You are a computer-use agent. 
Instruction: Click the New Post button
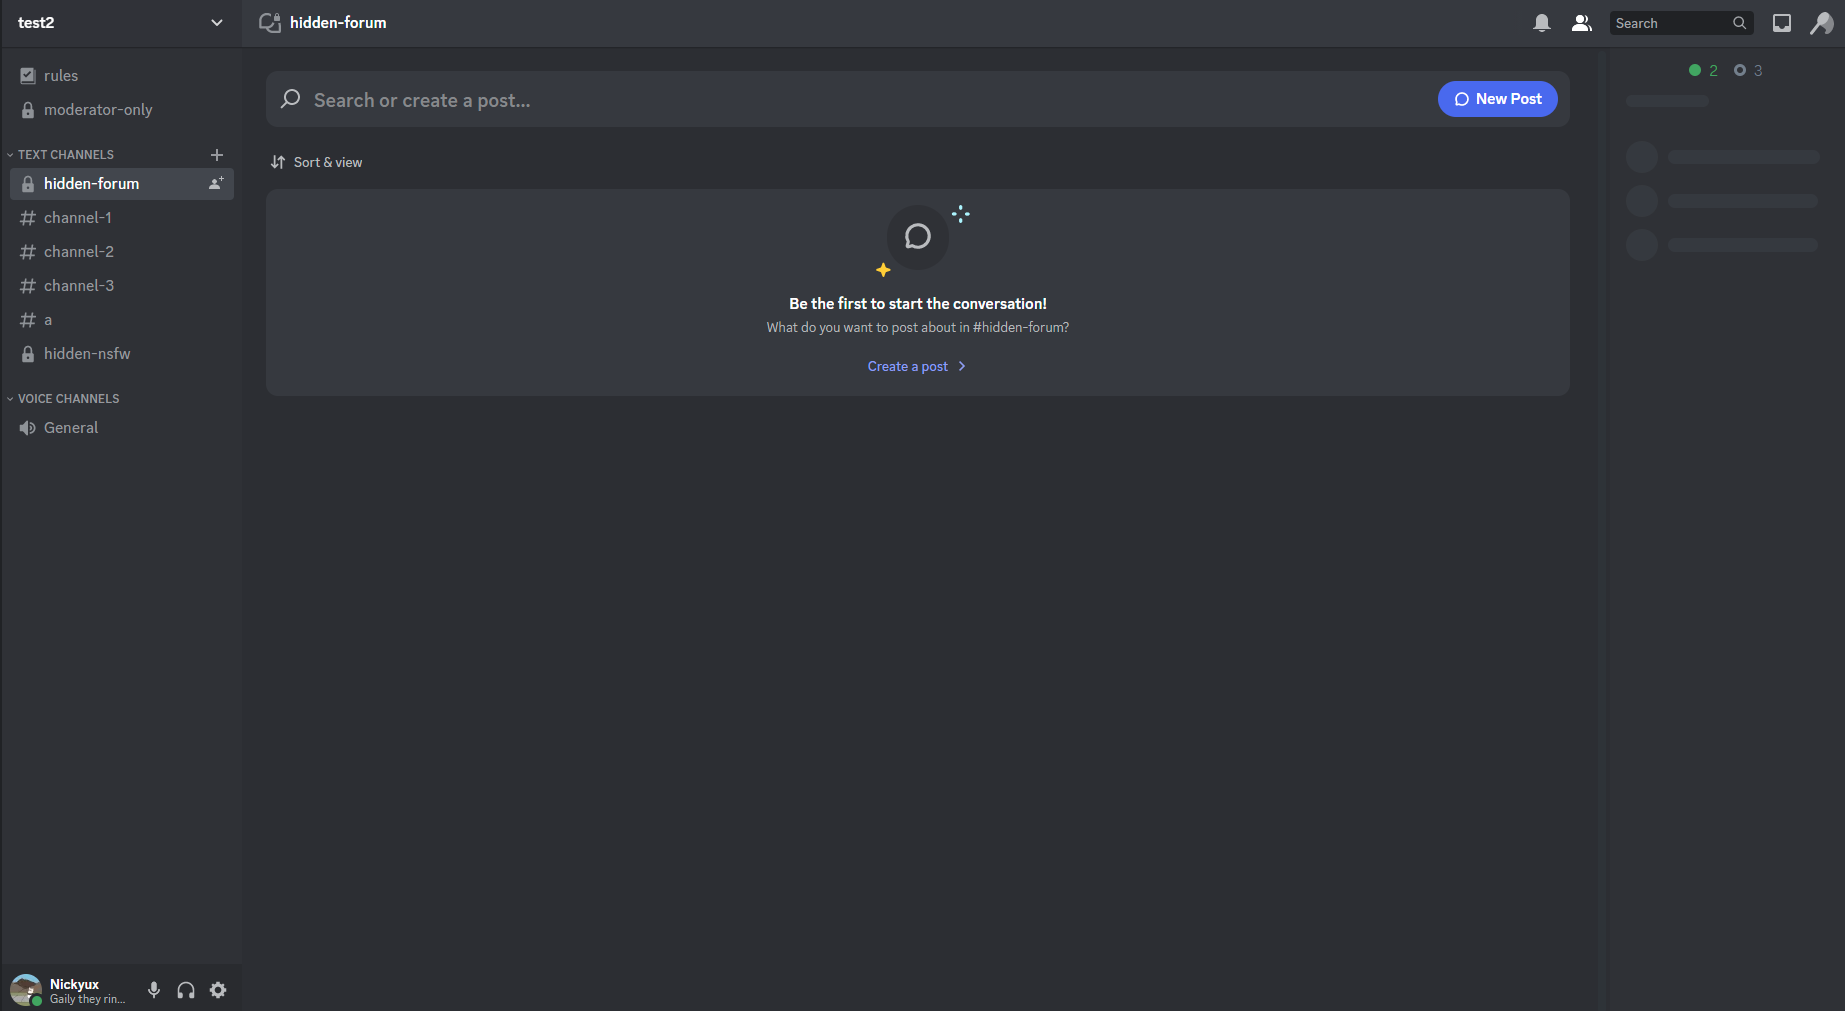coord(1497,99)
